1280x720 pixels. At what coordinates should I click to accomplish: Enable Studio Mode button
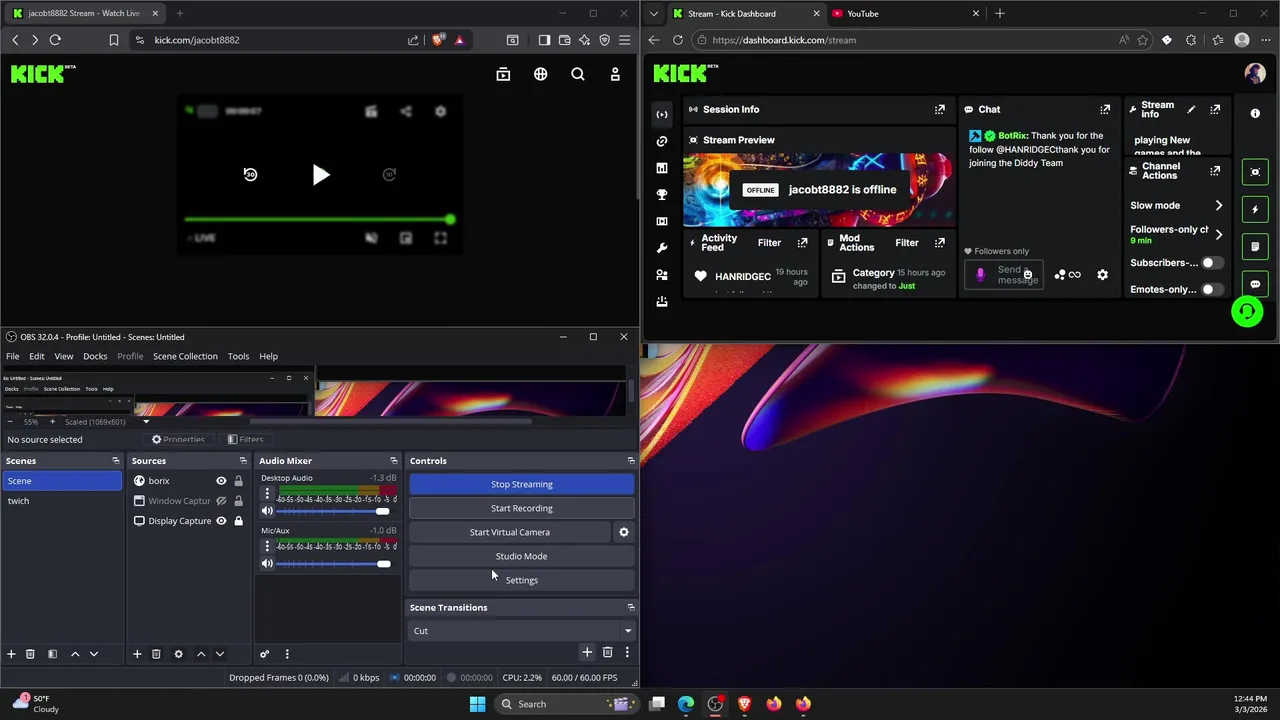521,556
